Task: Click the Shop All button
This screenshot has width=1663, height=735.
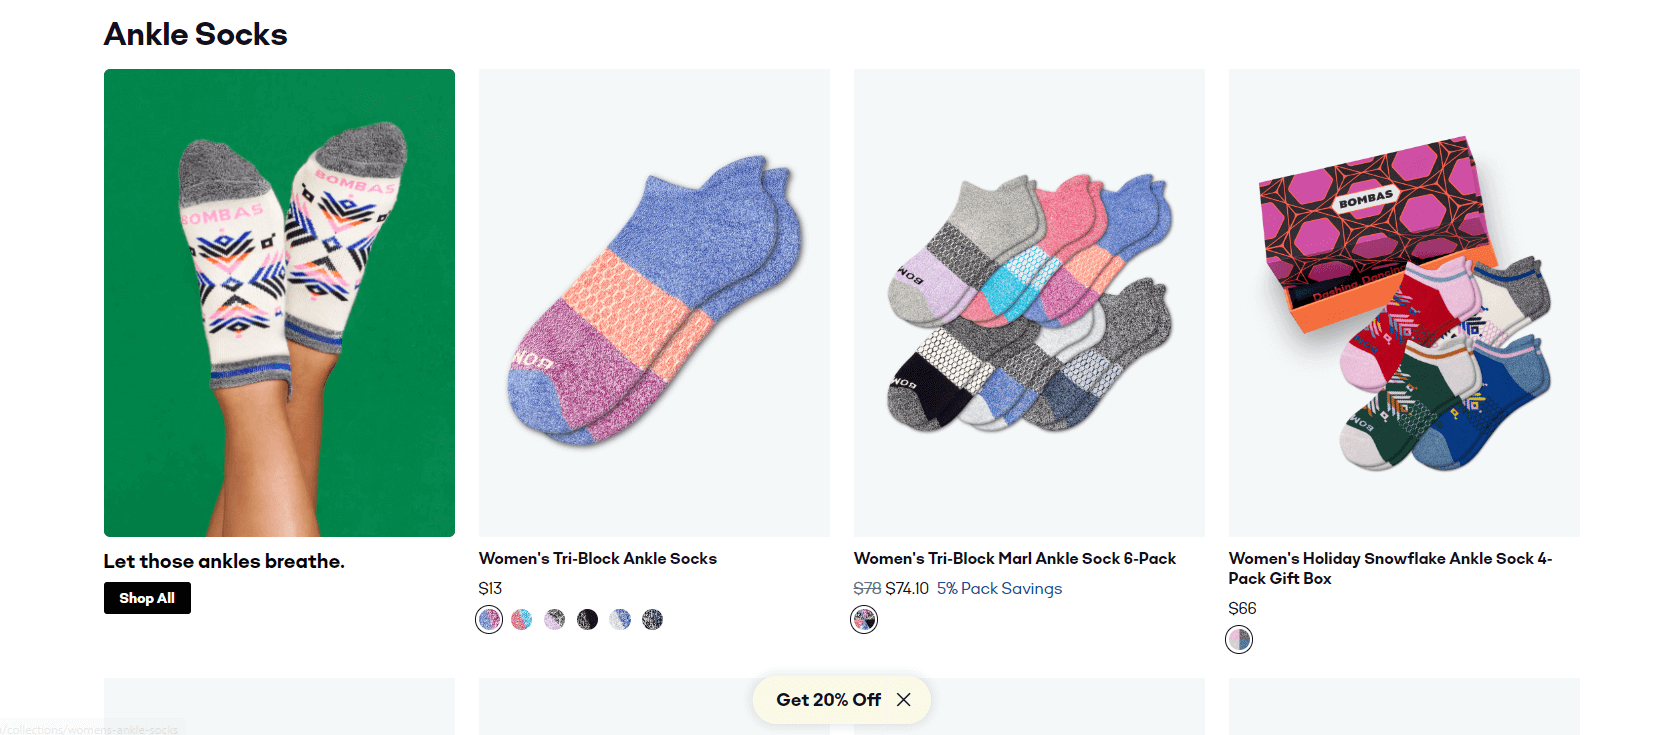Action: 146,597
